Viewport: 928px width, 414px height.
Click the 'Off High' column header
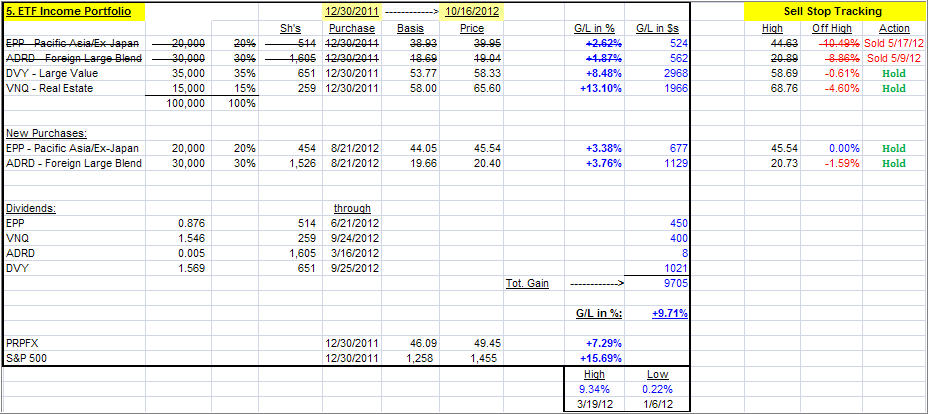click(x=832, y=28)
